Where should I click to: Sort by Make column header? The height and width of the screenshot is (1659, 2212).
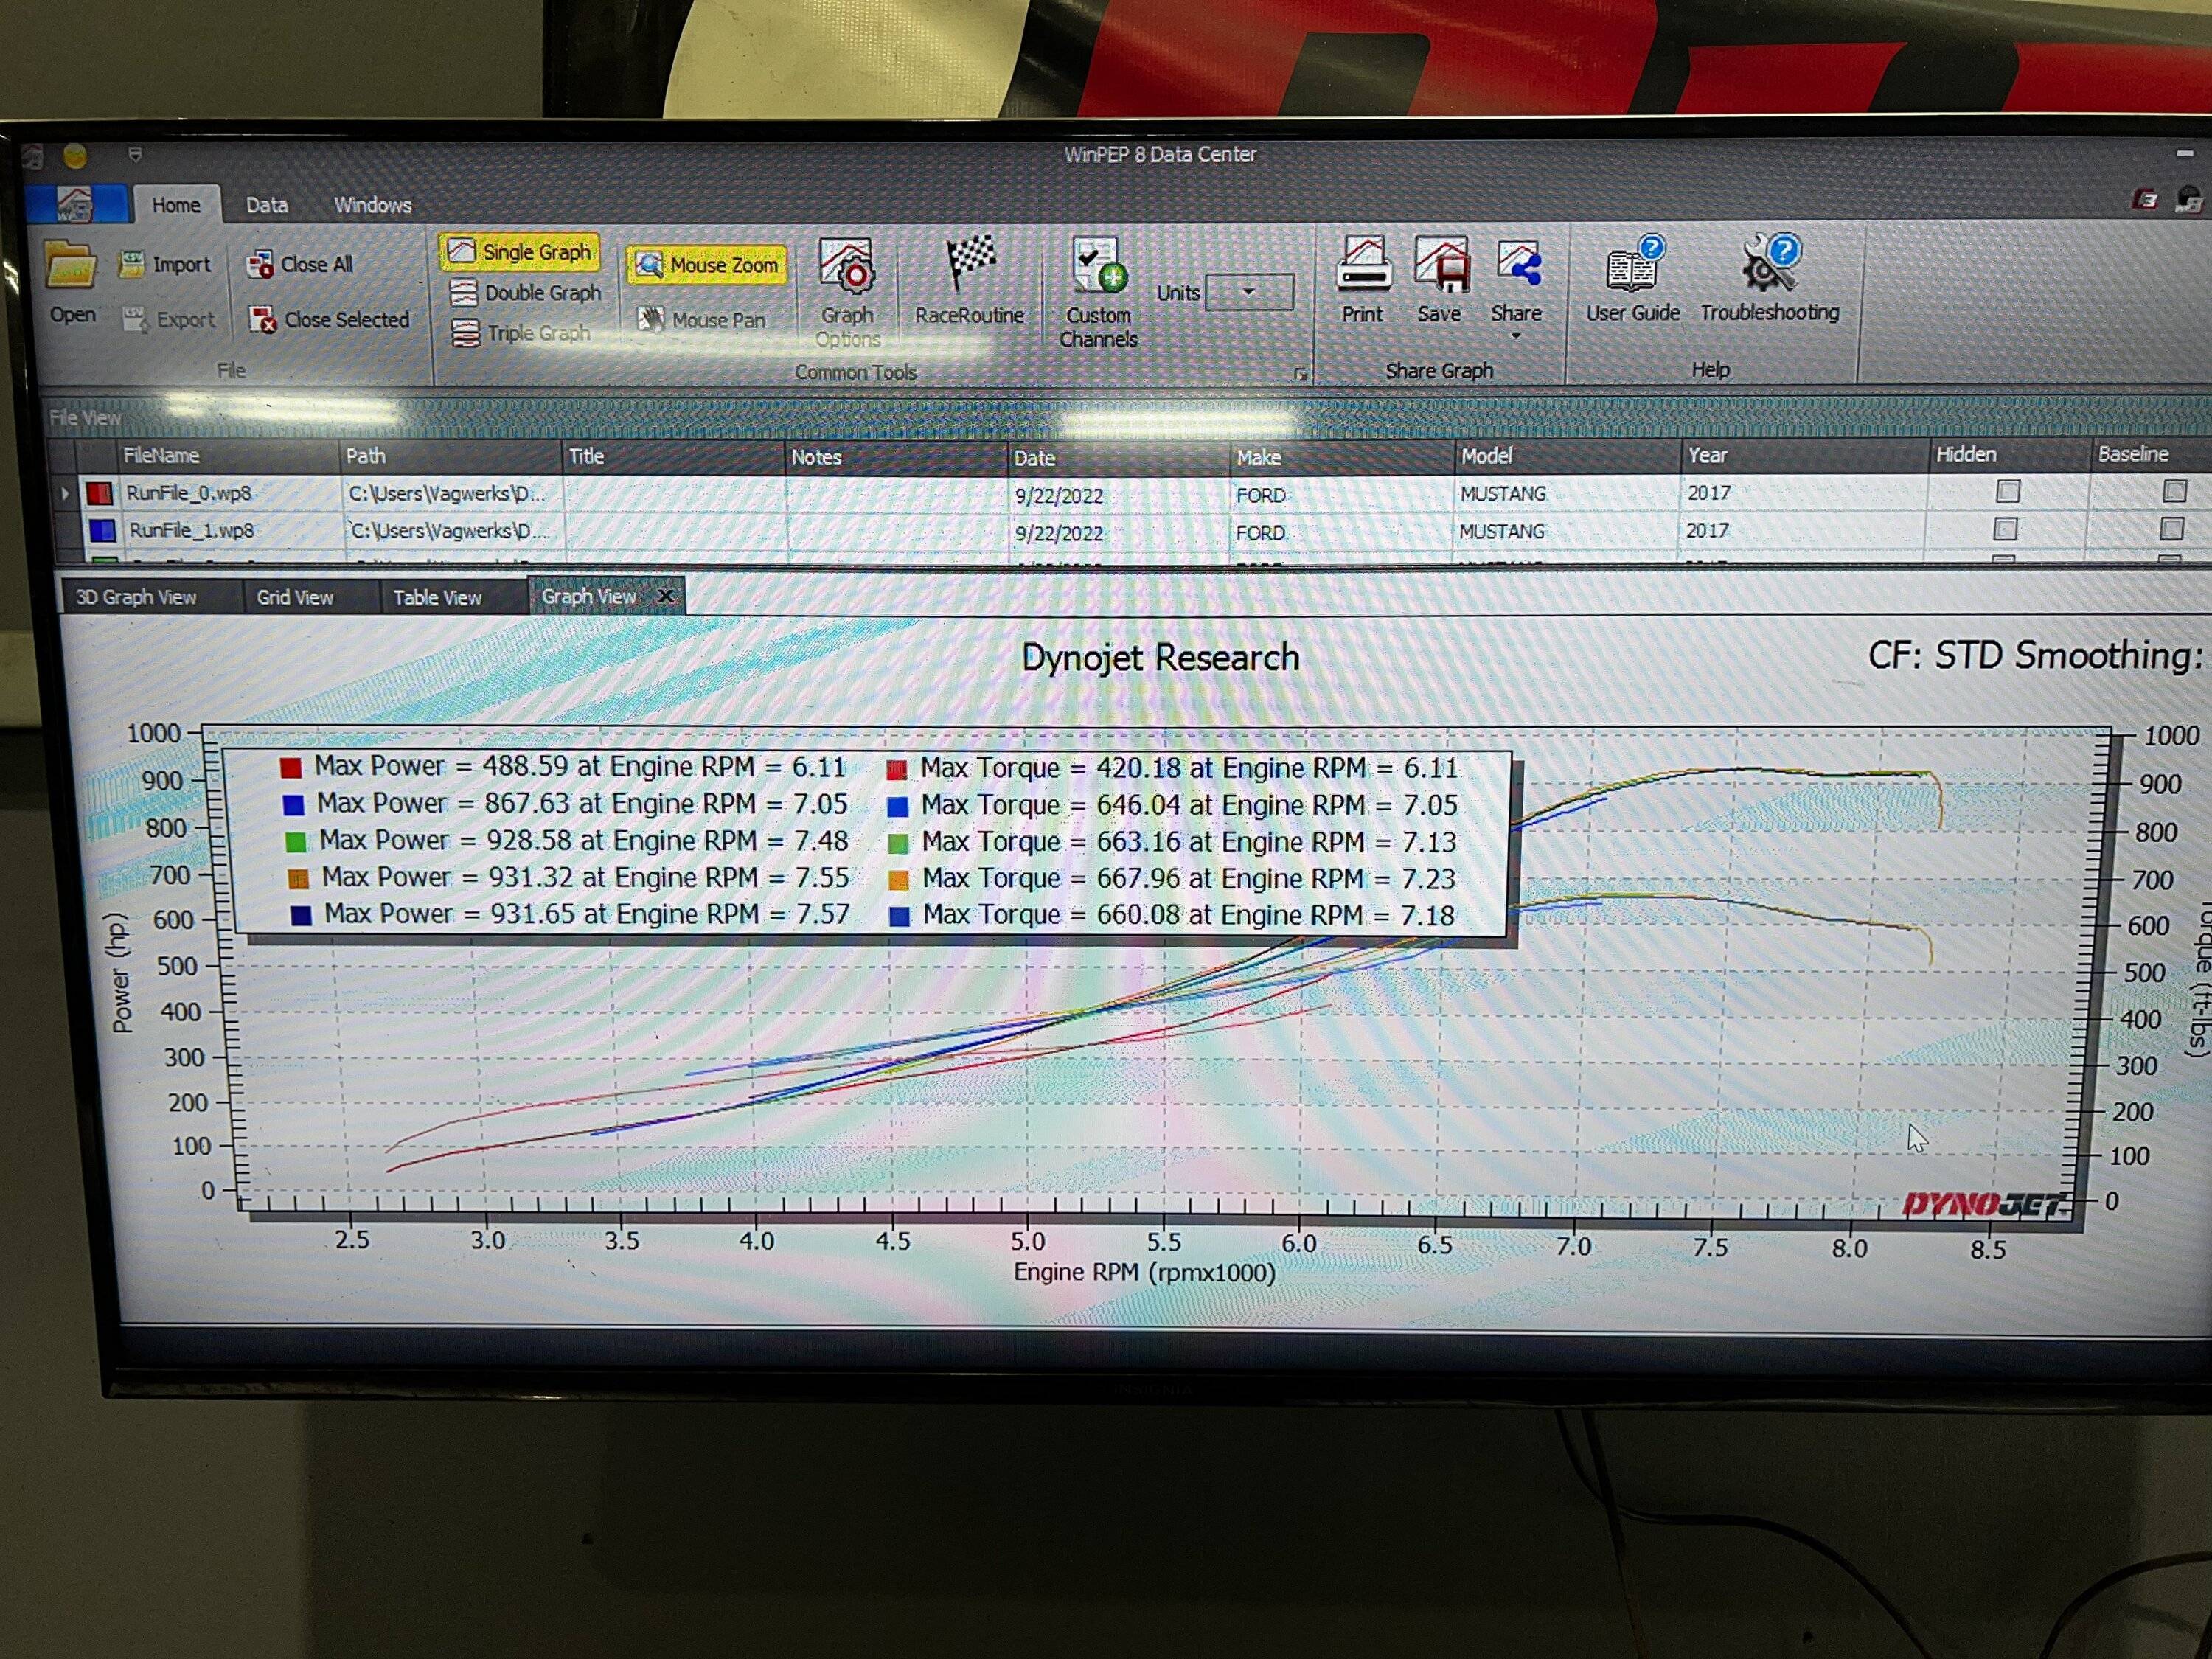[x=1342, y=457]
